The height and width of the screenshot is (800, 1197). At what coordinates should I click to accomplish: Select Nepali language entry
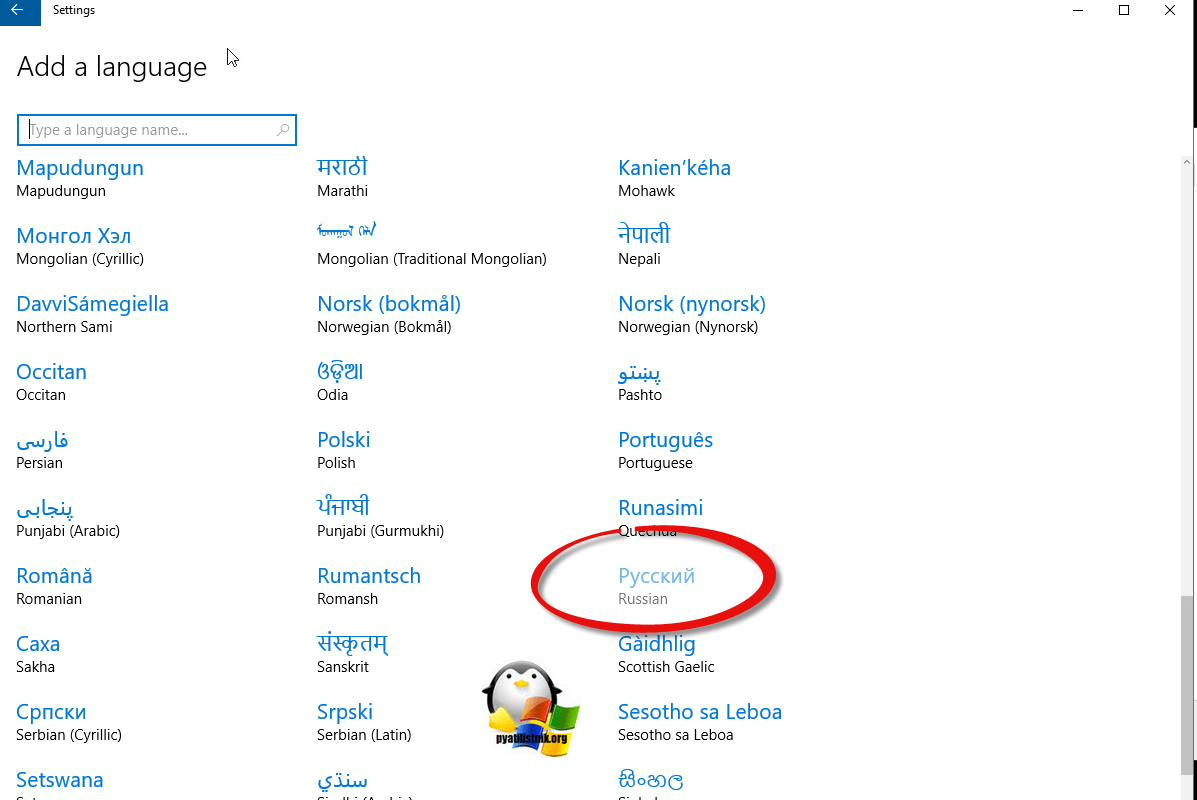(644, 245)
